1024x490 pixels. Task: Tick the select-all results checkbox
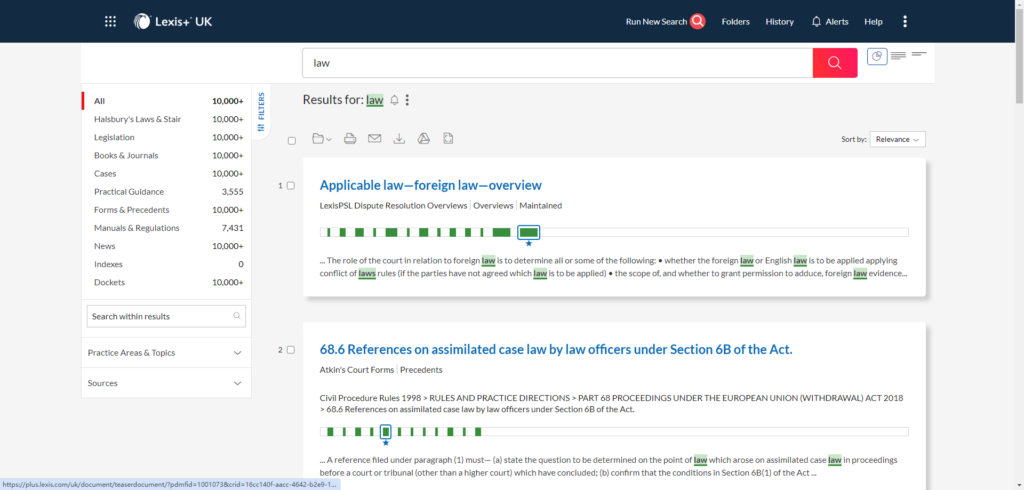tap(292, 140)
